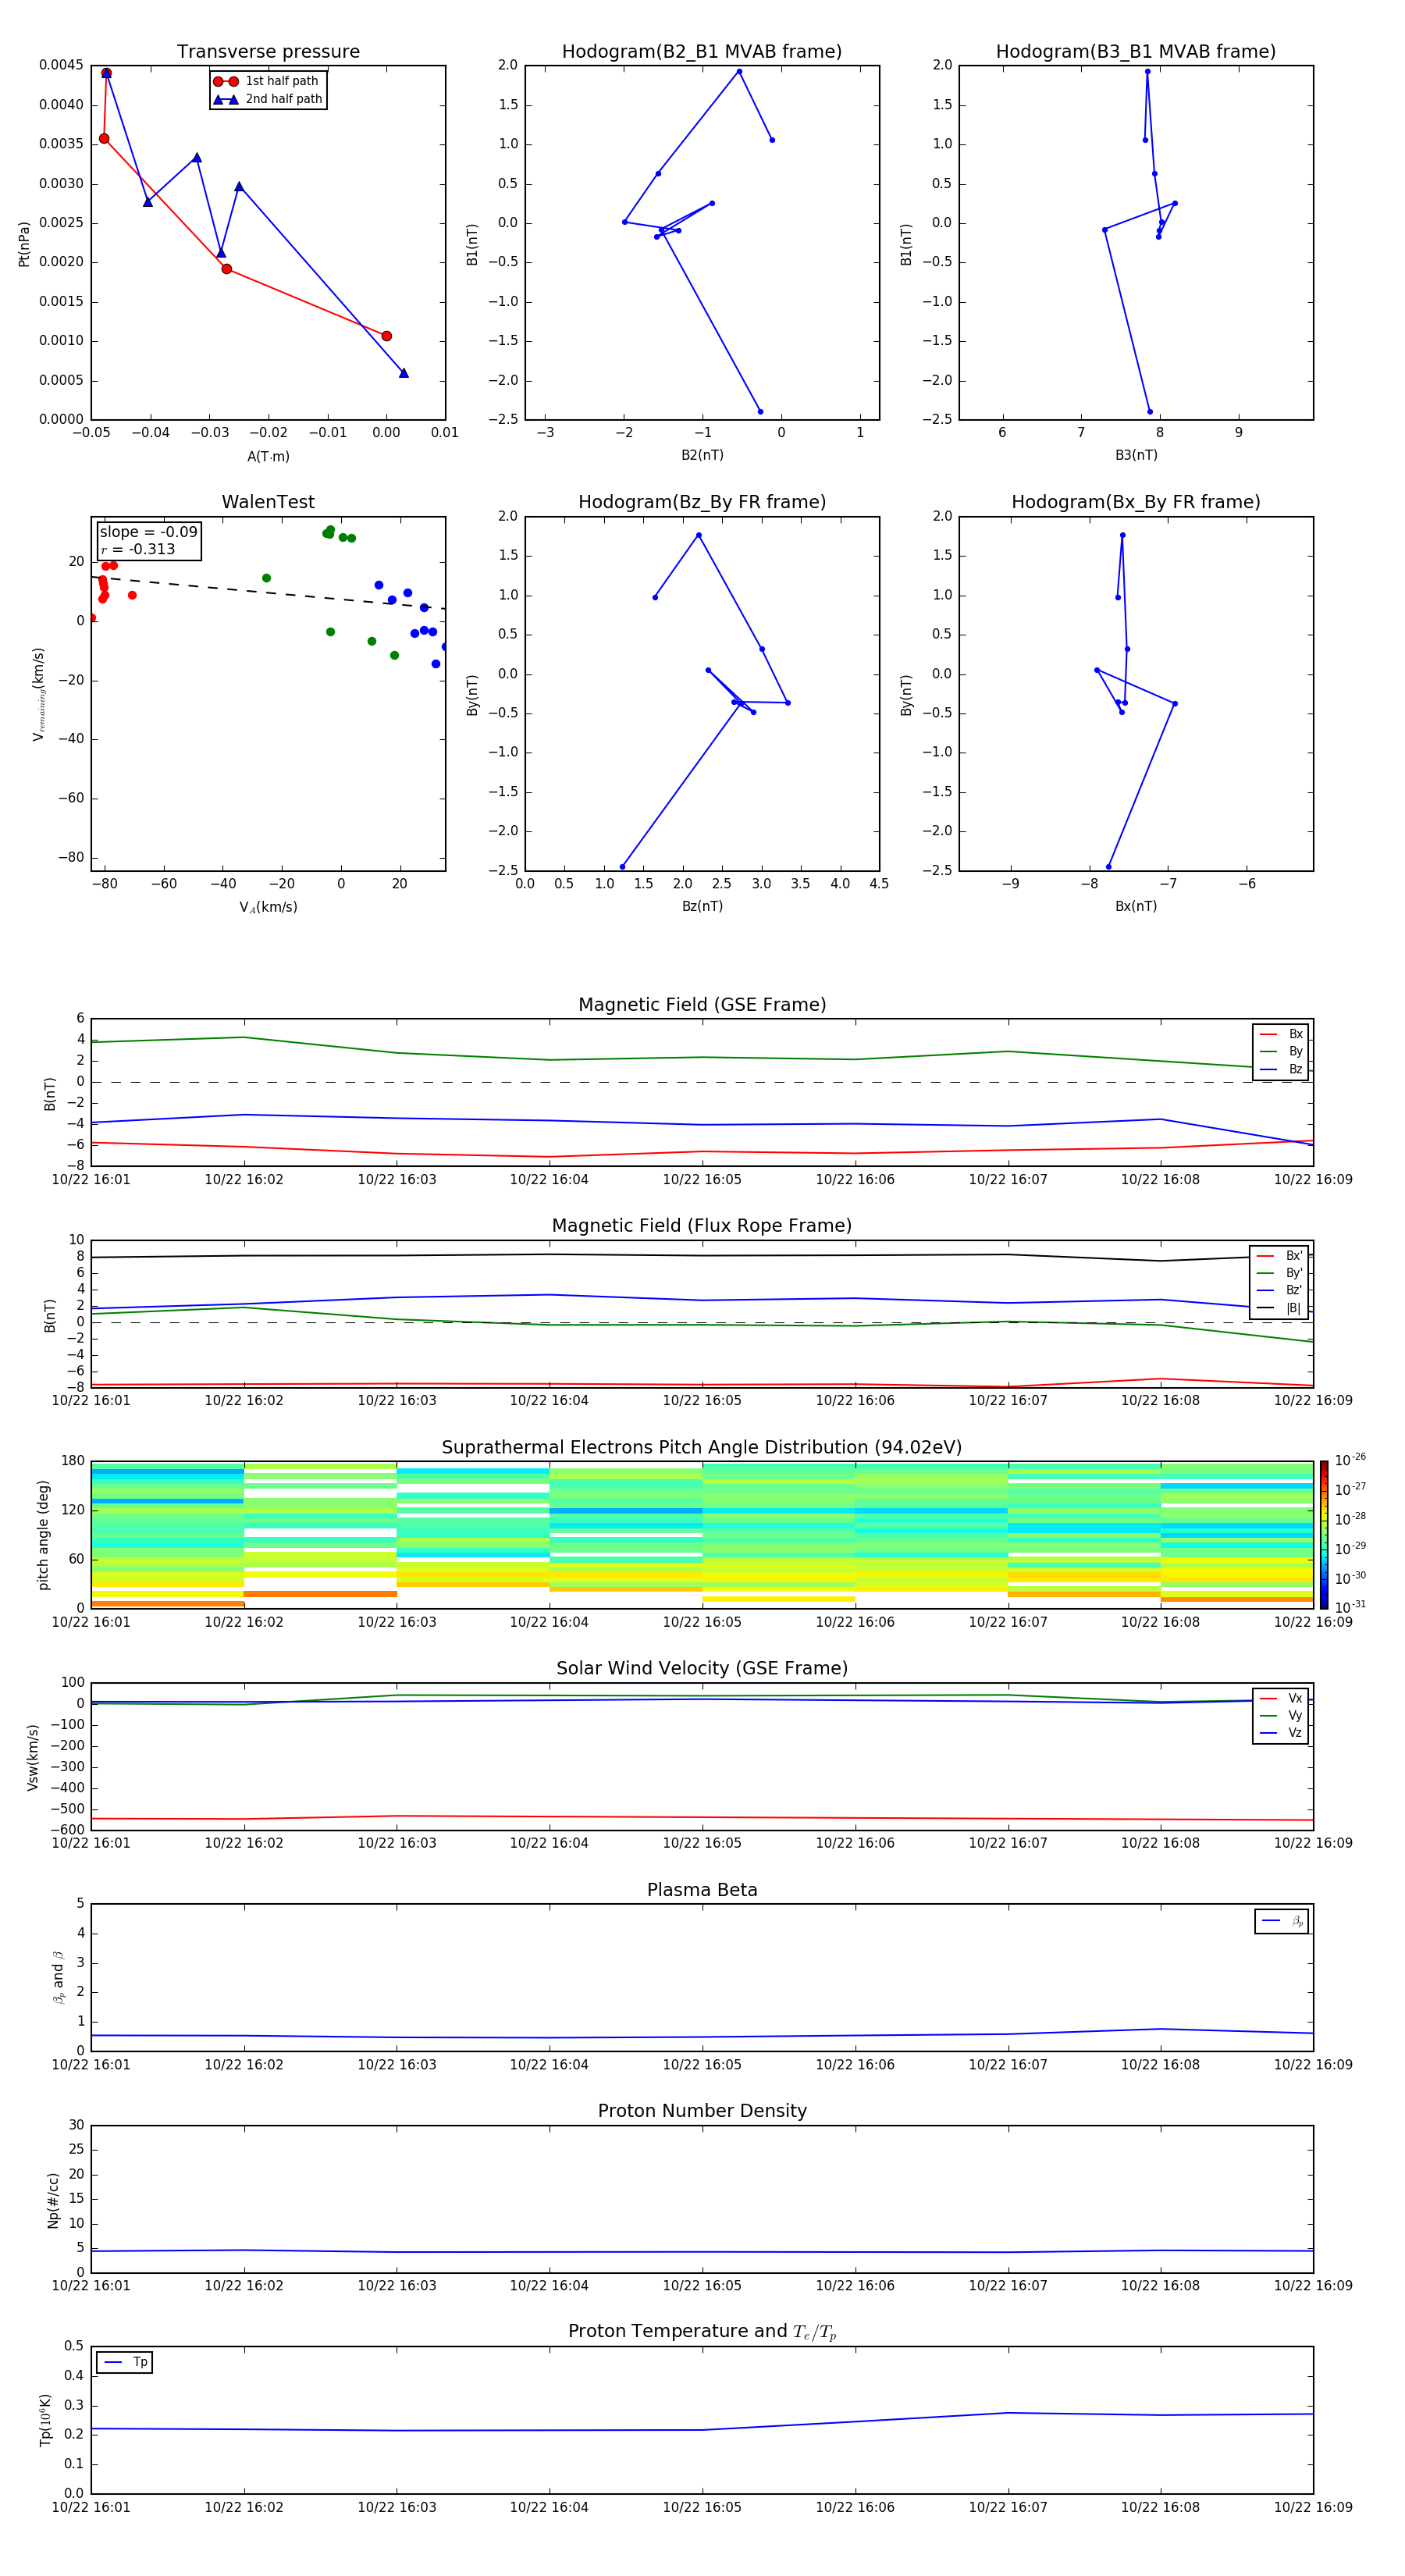Click the "Magnetic Field (GSE Frame)" title

(702, 1005)
